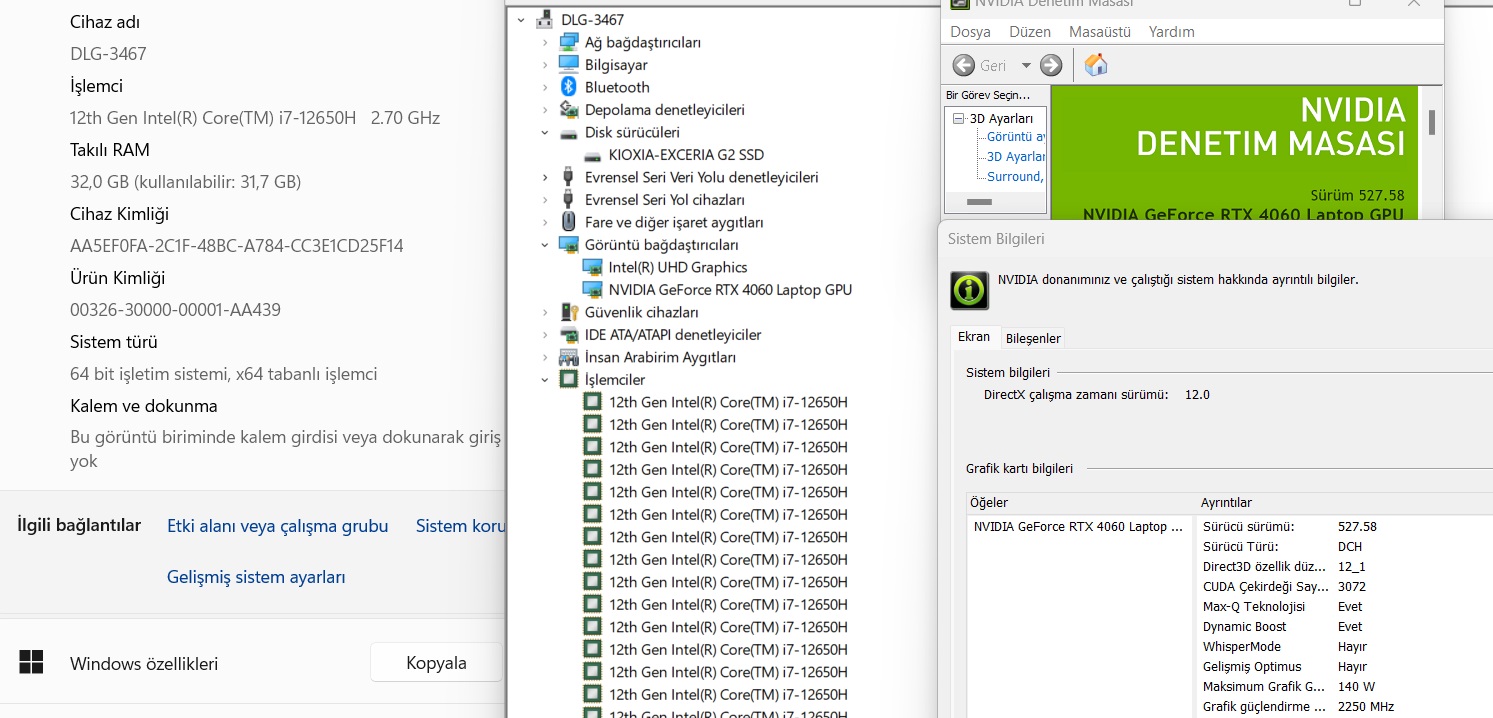Click the Sürücü sürümü 527.58 value

[x=1357, y=526]
